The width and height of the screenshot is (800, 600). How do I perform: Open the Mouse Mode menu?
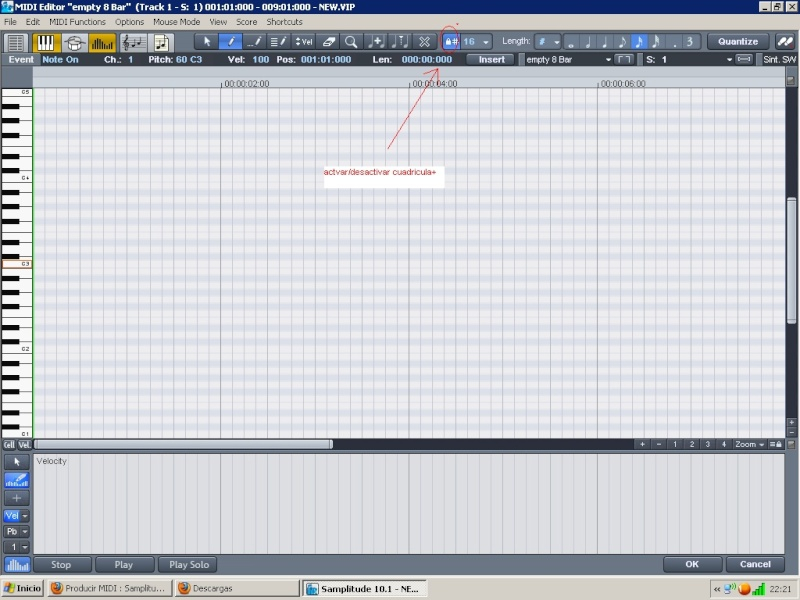point(177,22)
